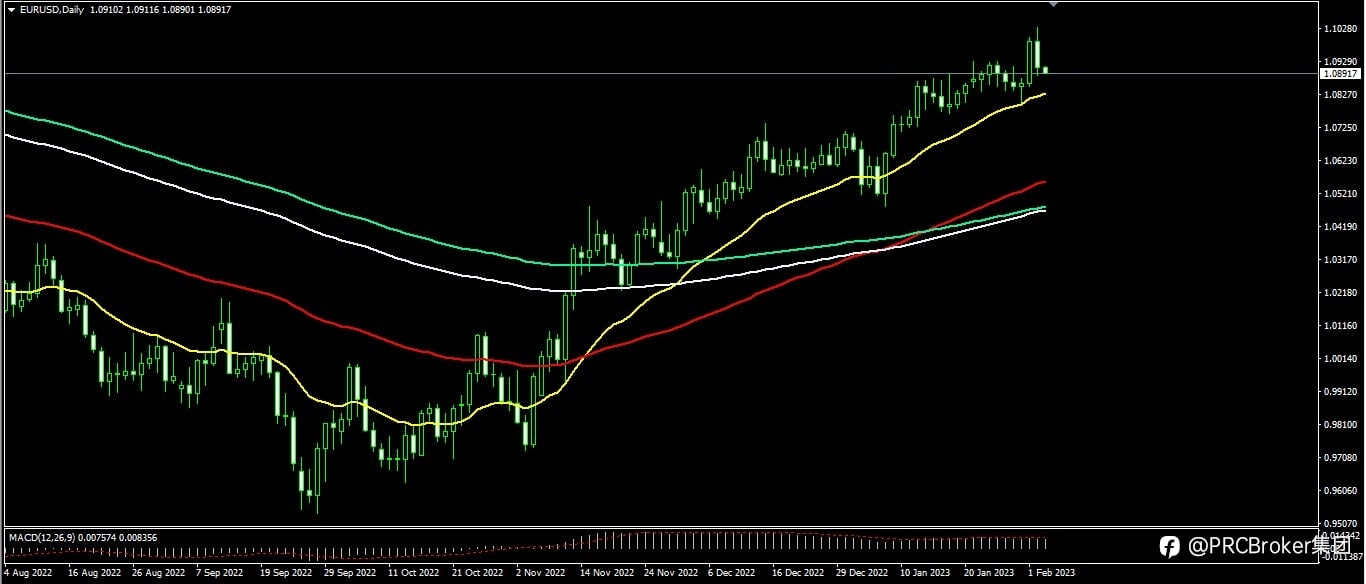Select the current price label 1.08917
Viewport: 1366px width, 584px height.
[x=1340, y=73]
